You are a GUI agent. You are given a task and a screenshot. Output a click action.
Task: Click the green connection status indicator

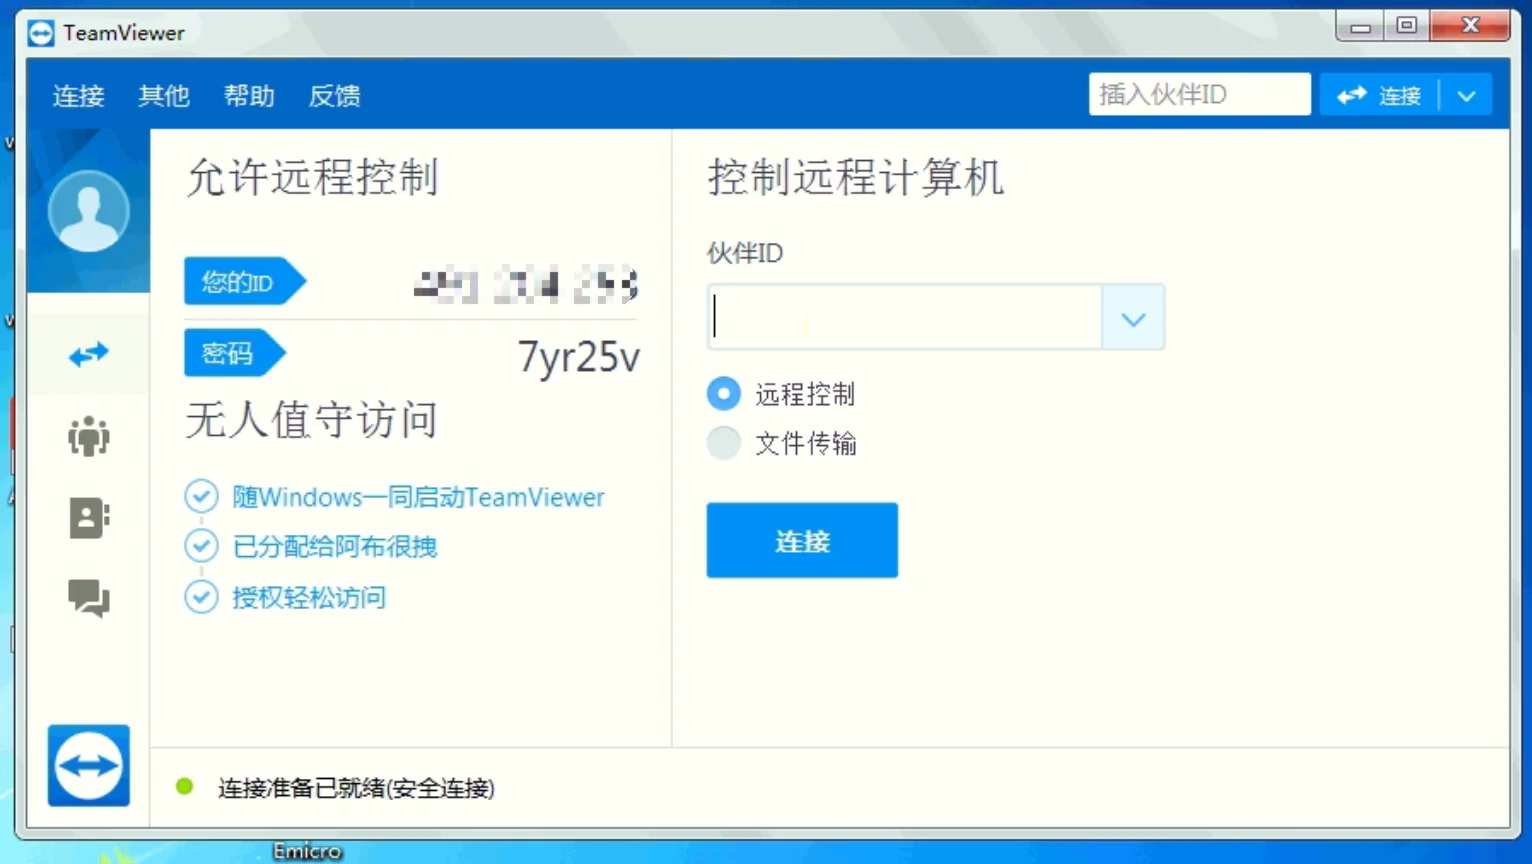[184, 787]
